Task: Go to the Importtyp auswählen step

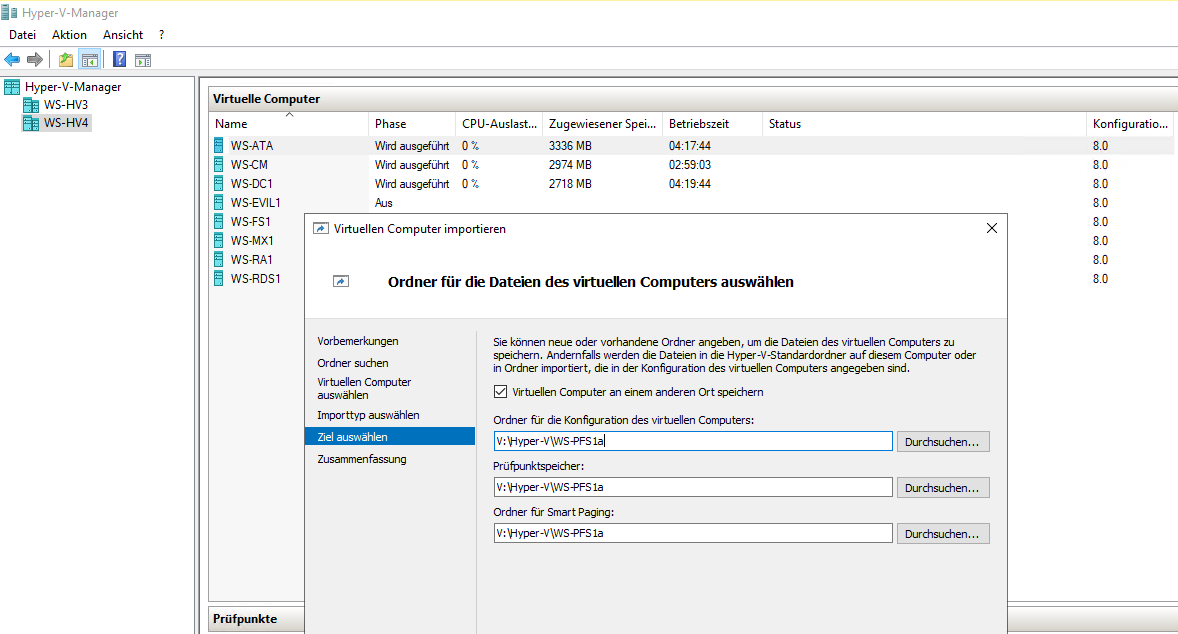Action: coord(368,415)
